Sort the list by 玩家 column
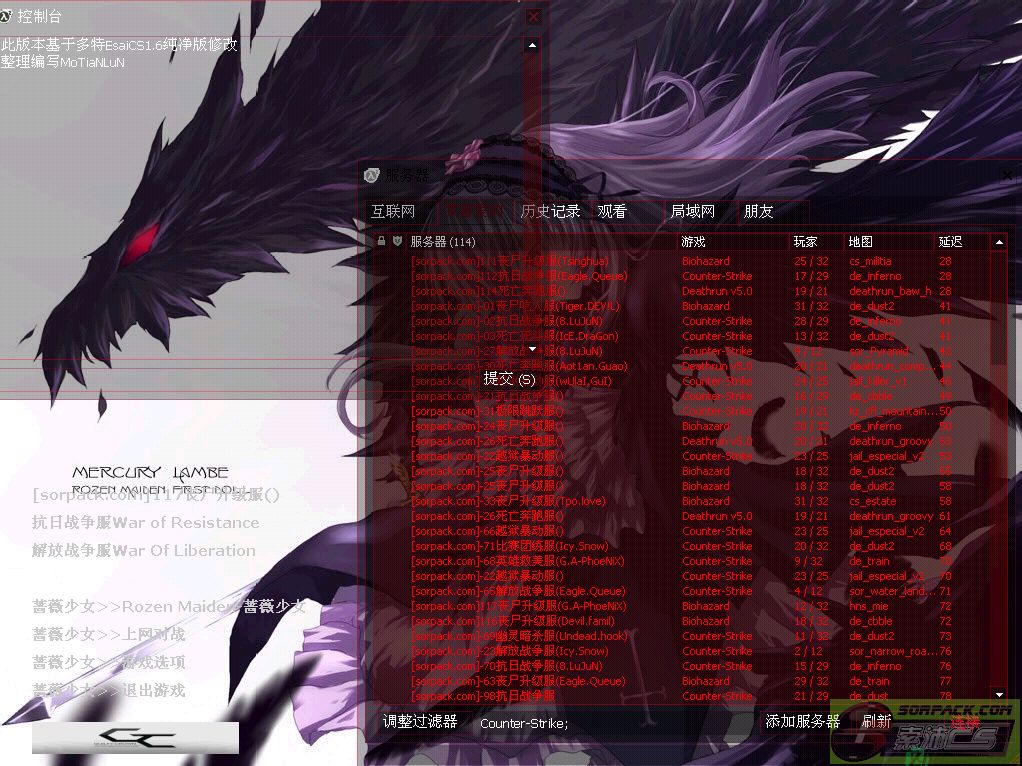Image resolution: width=1022 pixels, height=766 pixels. click(805, 241)
